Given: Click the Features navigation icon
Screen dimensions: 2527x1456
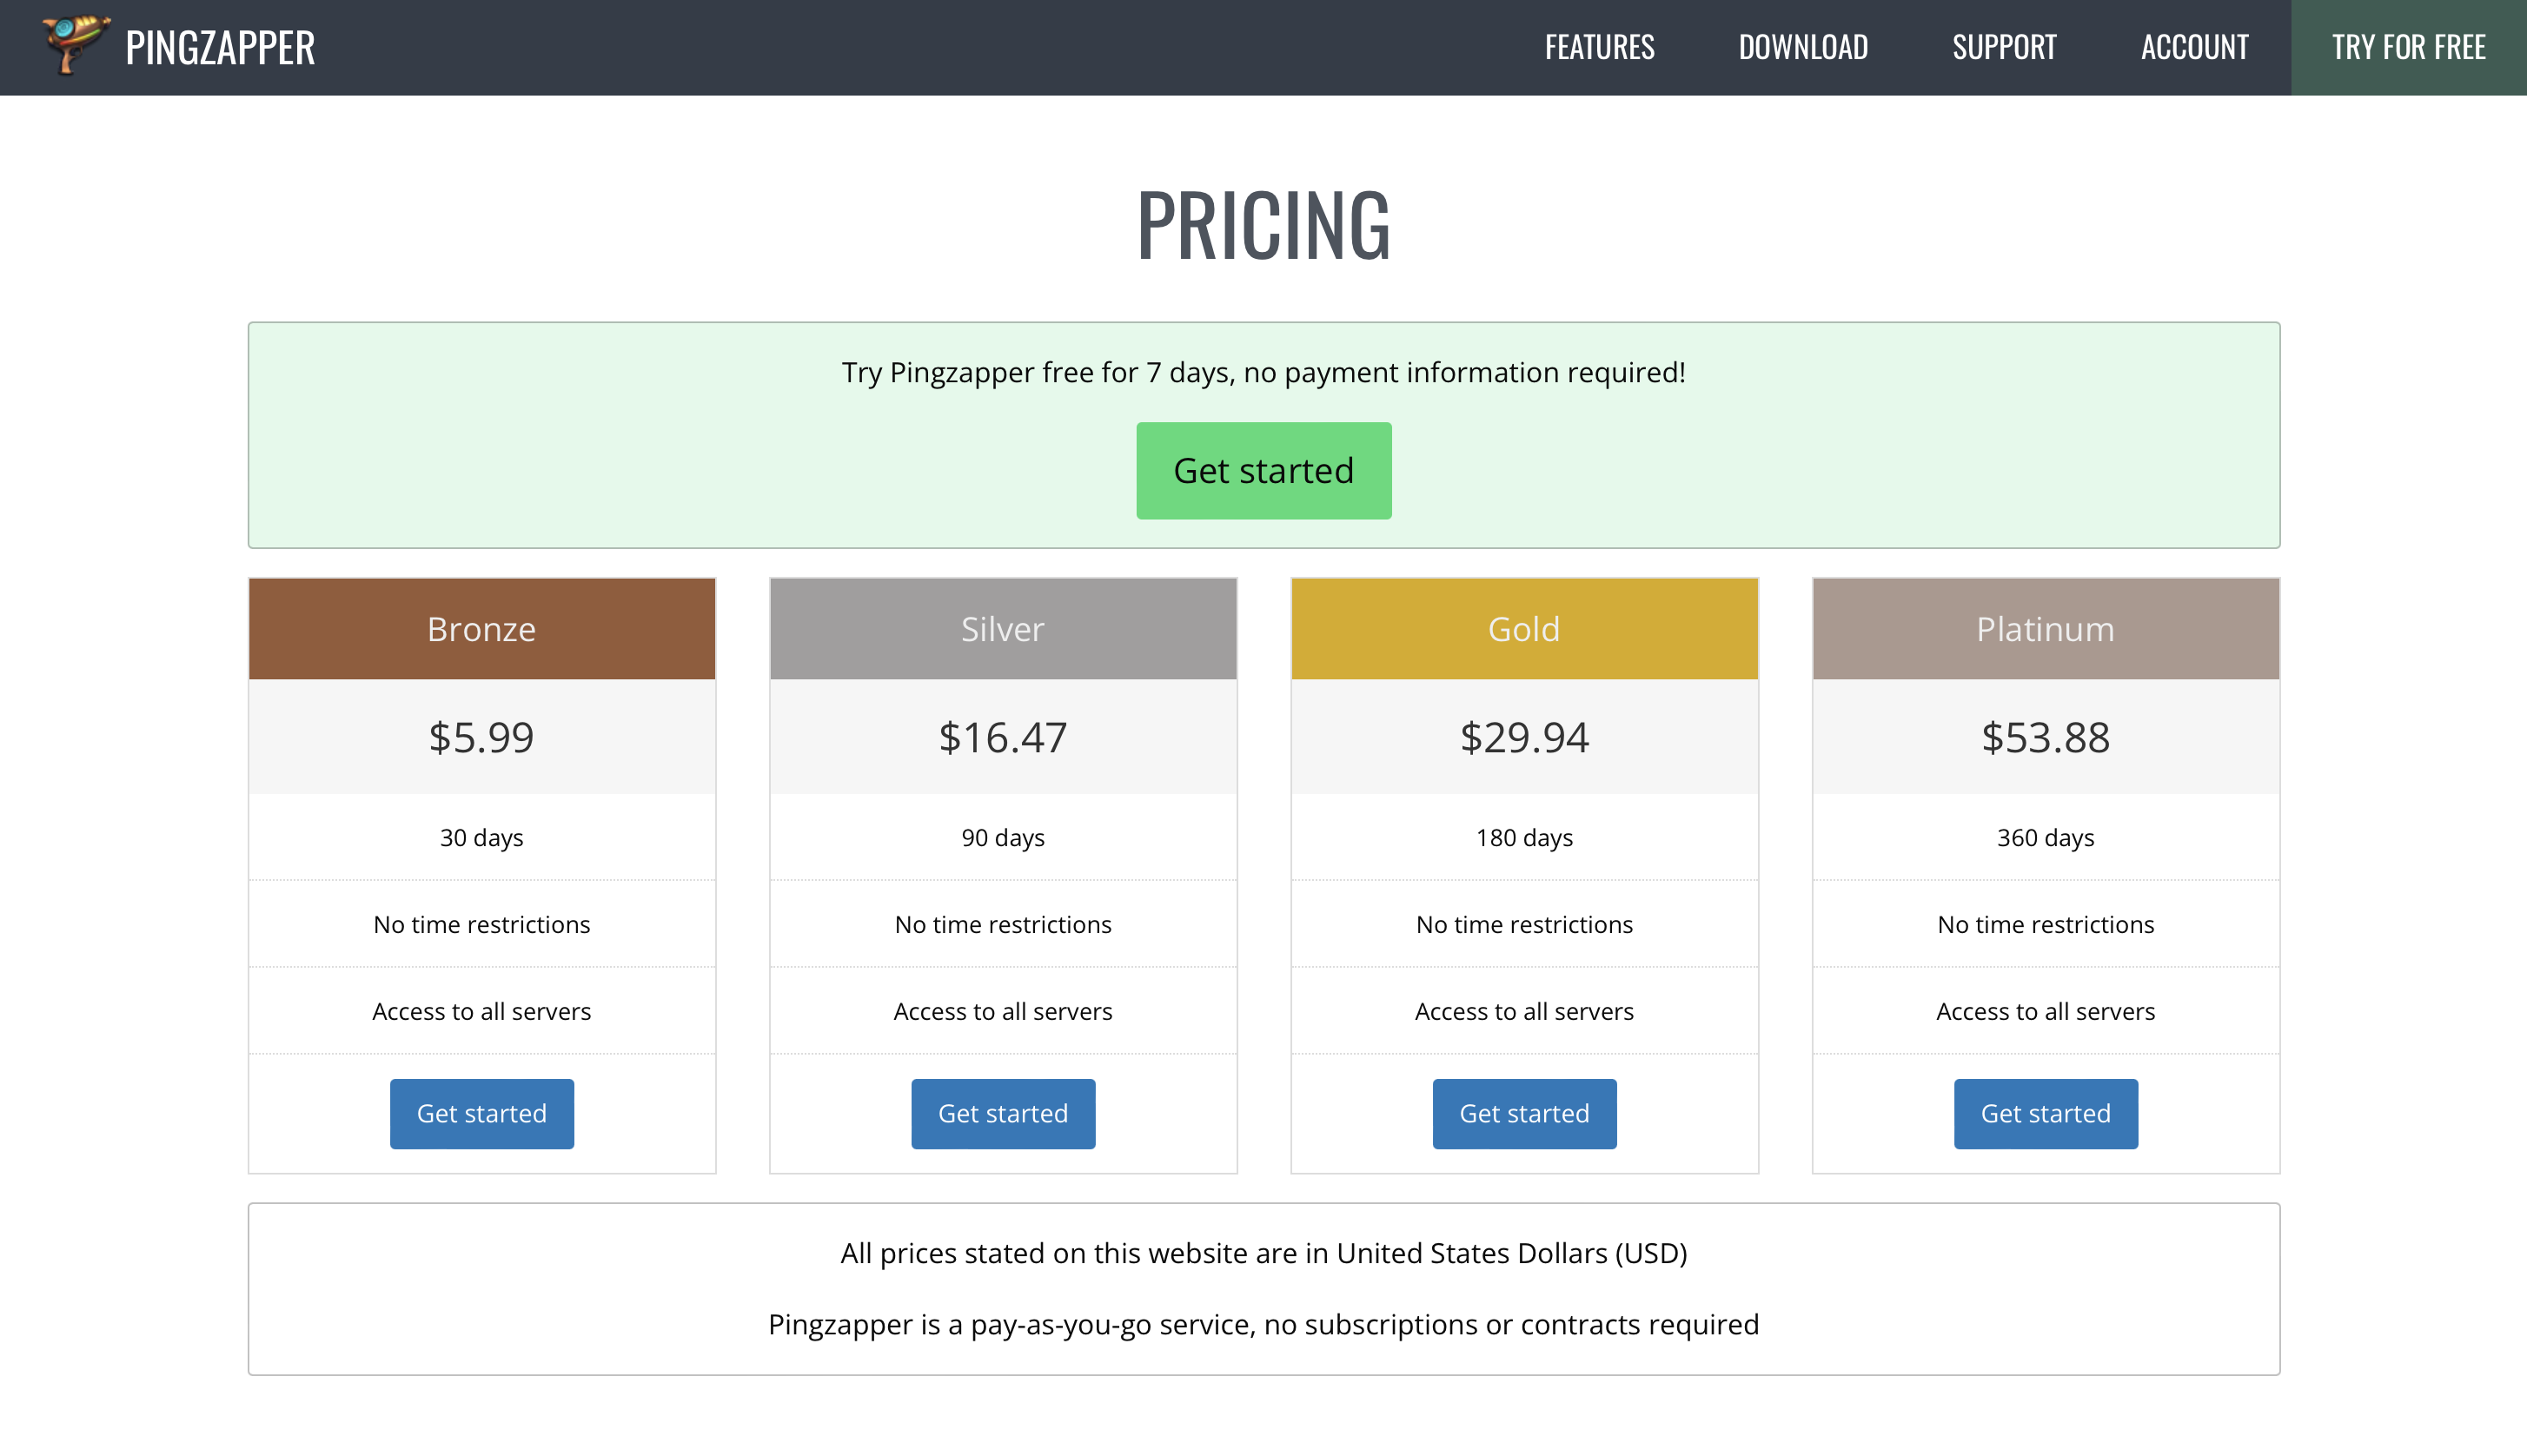Looking at the screenshot, I should [1598, 47].
